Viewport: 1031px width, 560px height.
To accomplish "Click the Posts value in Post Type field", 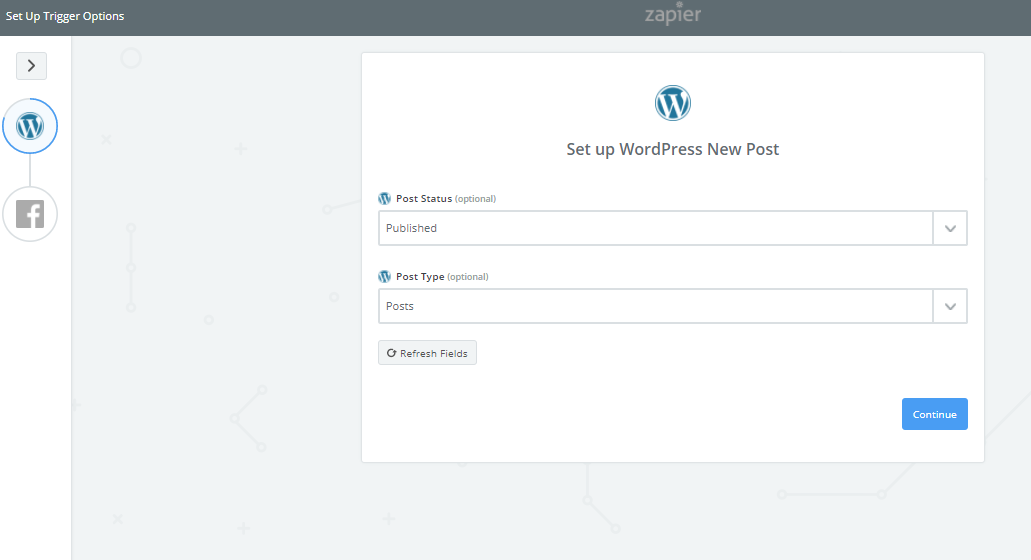I will [400, 306].
